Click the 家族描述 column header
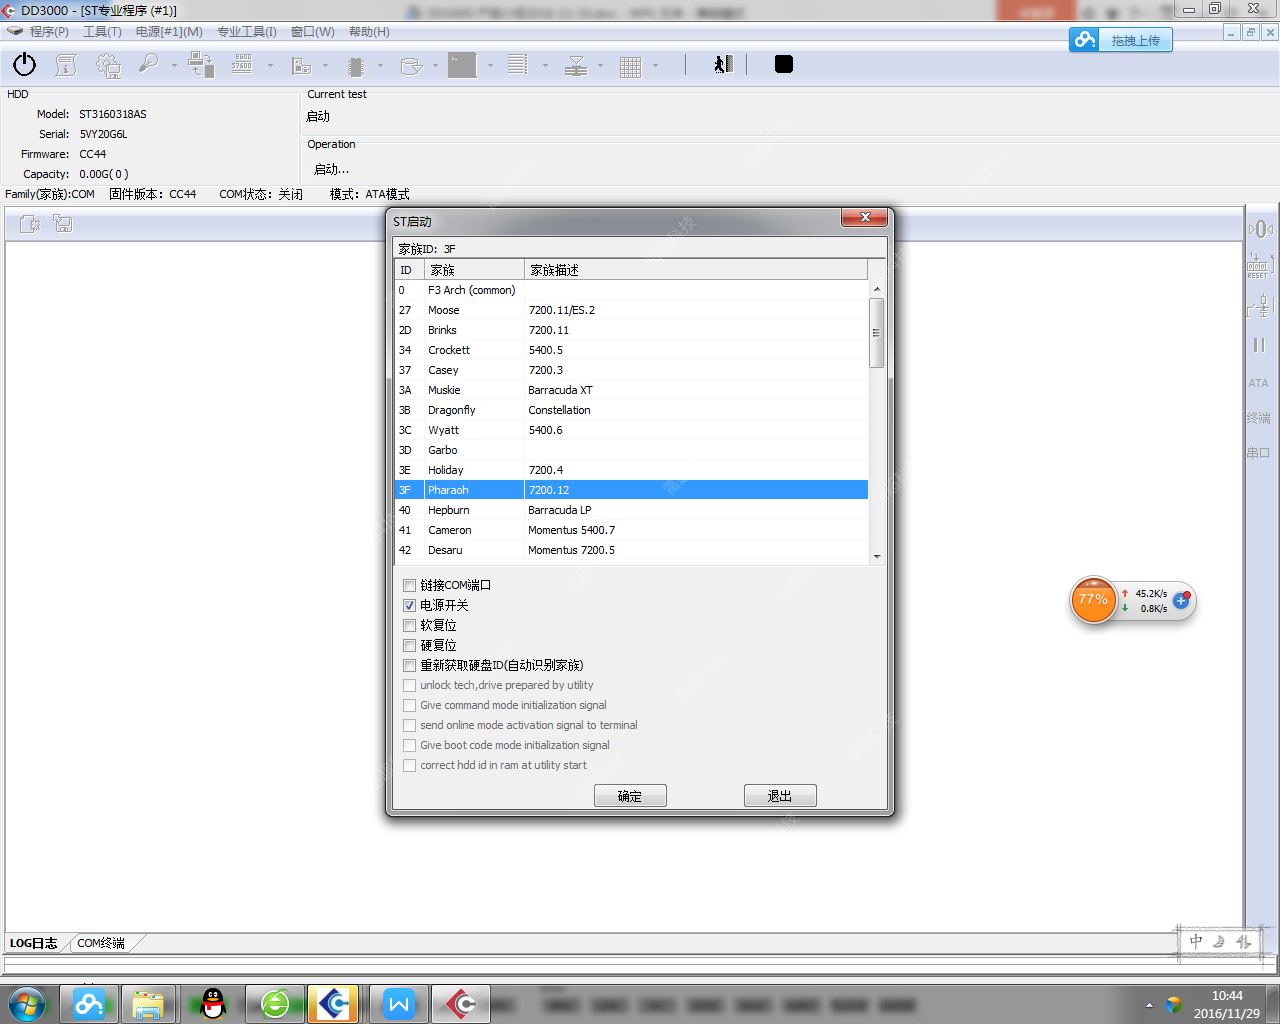The width and height of the screenshot is (1280, 1024). 696,270
